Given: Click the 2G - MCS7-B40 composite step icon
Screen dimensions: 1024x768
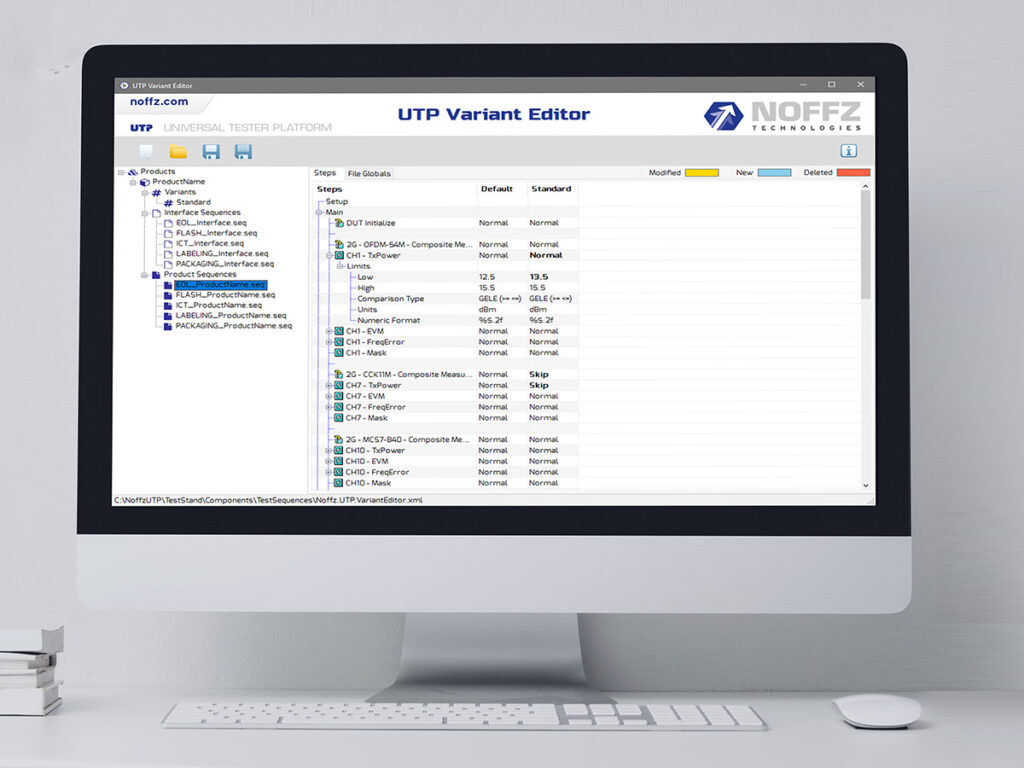Looking at the screenshot, I should pos(339,440).
